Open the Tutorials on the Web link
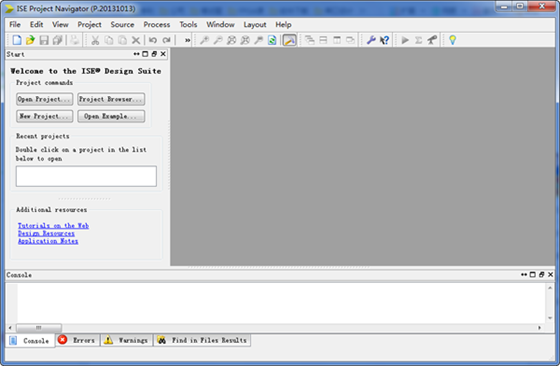 point(53,226)
